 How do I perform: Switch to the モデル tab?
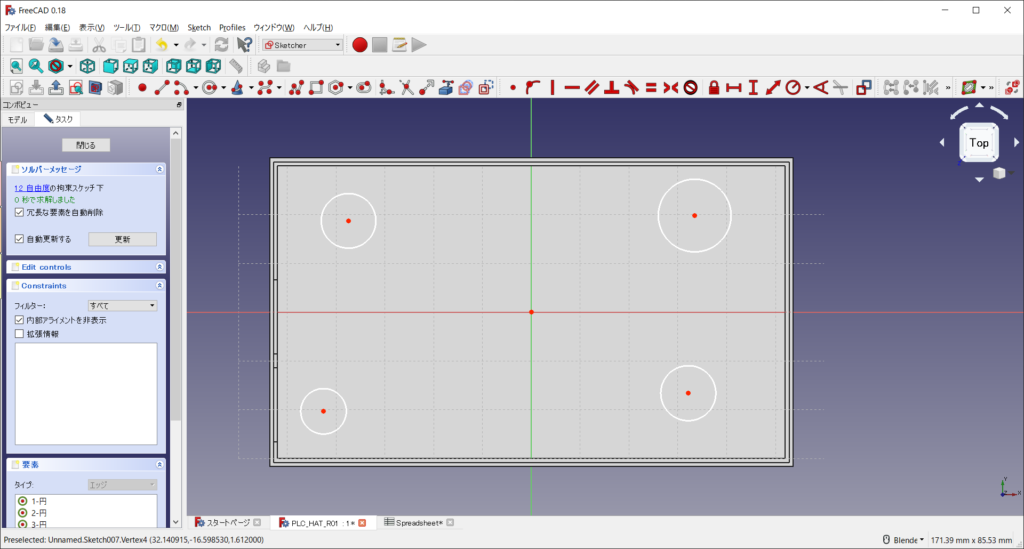[x=18, y=119]
